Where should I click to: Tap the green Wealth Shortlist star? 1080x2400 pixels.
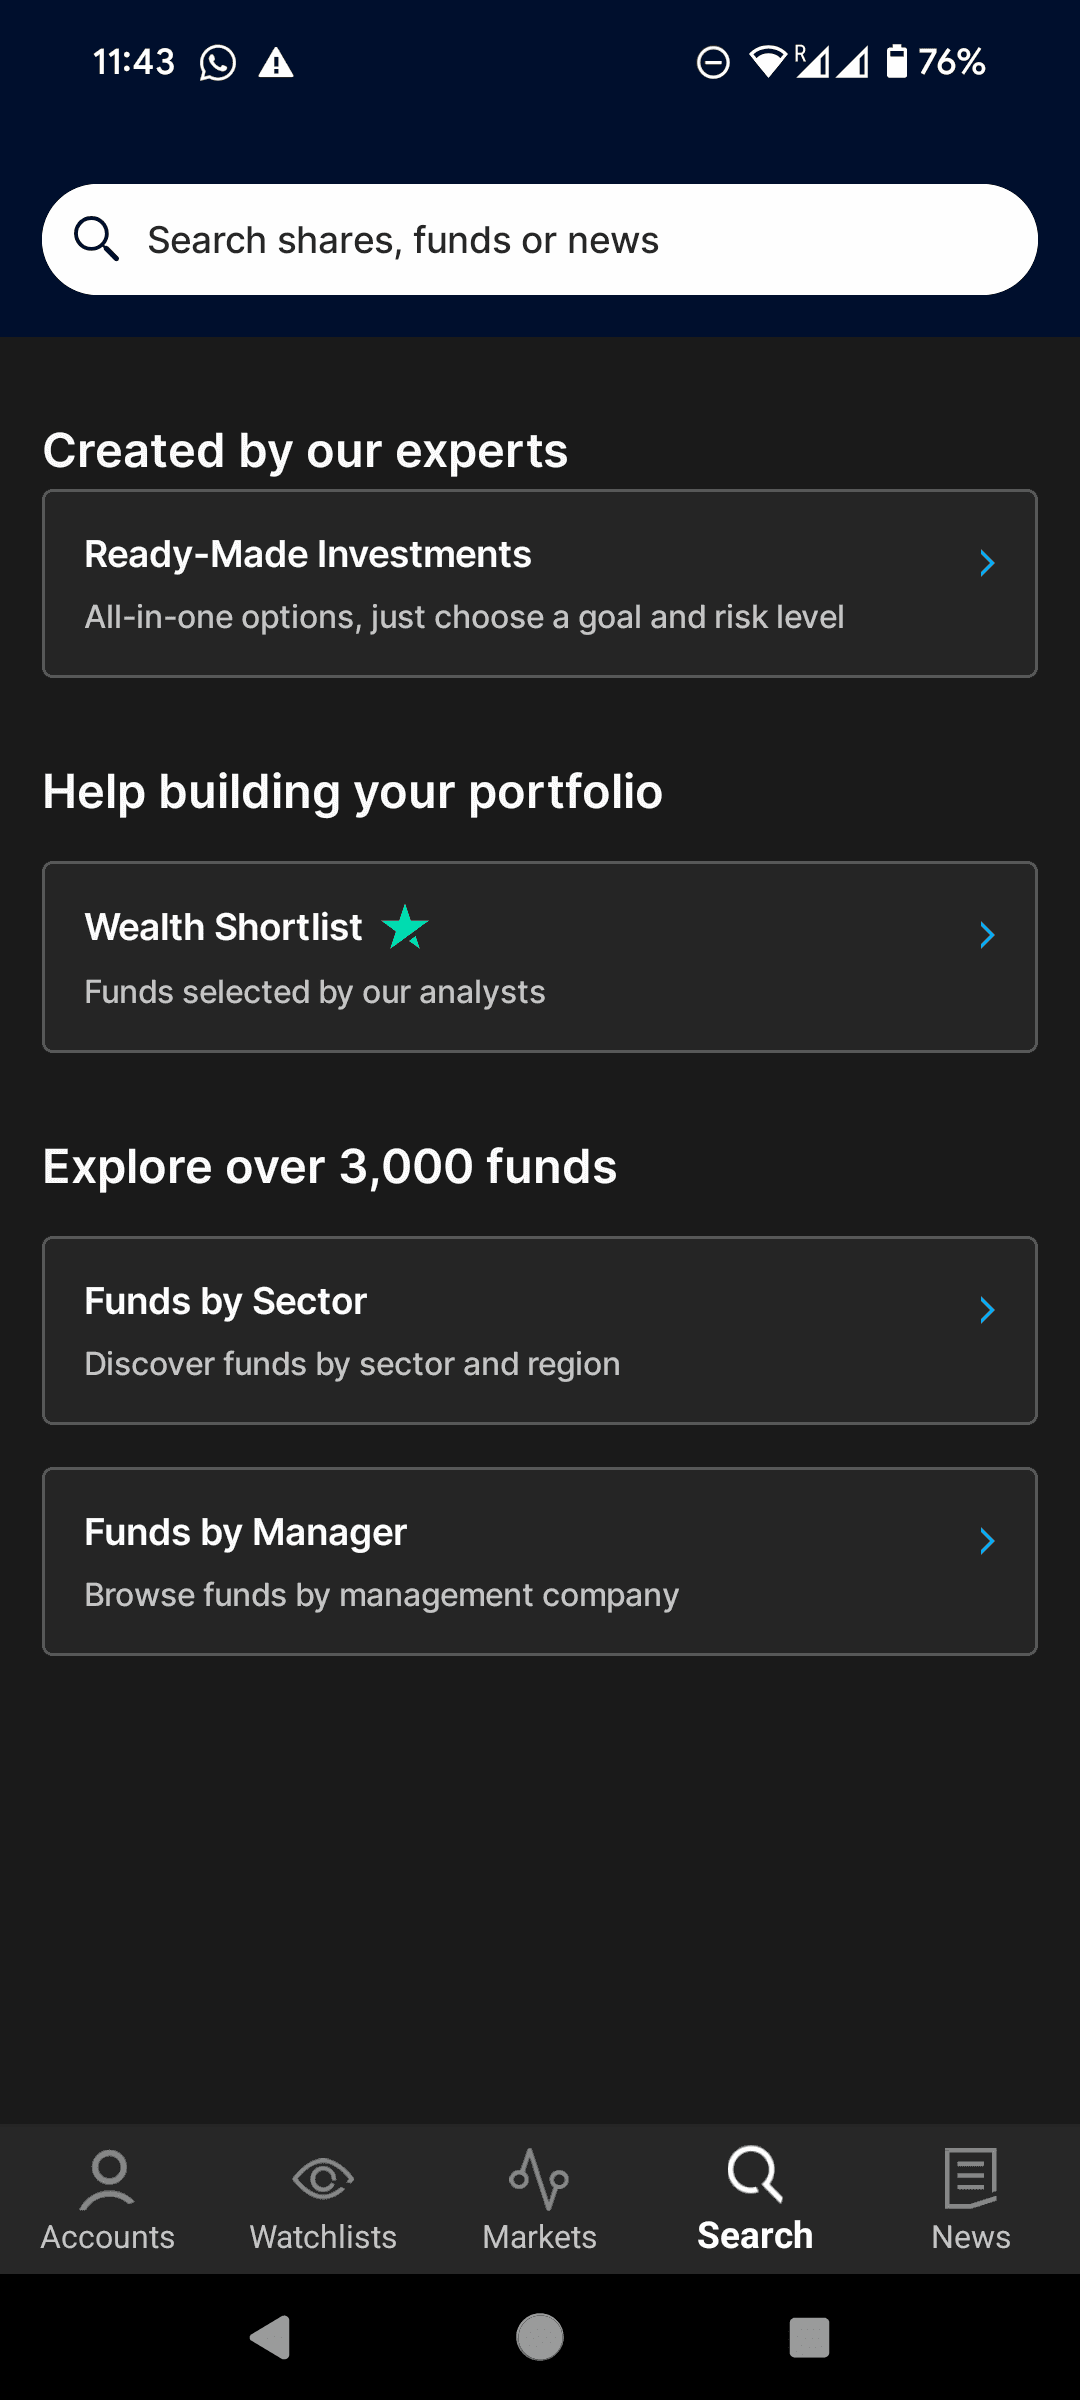coord(405,927)
